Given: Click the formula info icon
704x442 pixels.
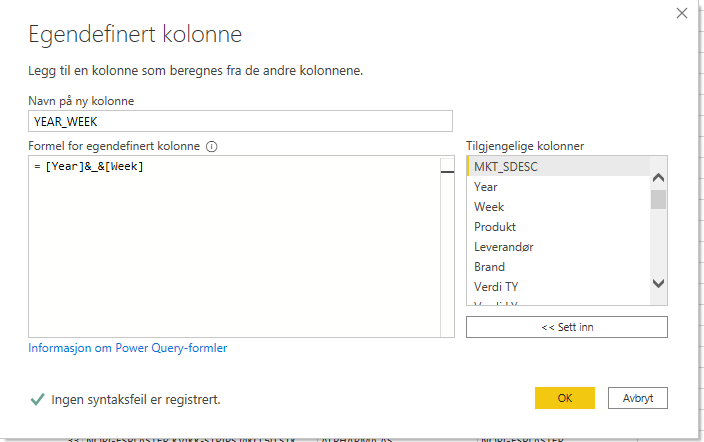Looking at the screenshot, I should (211, 146).
